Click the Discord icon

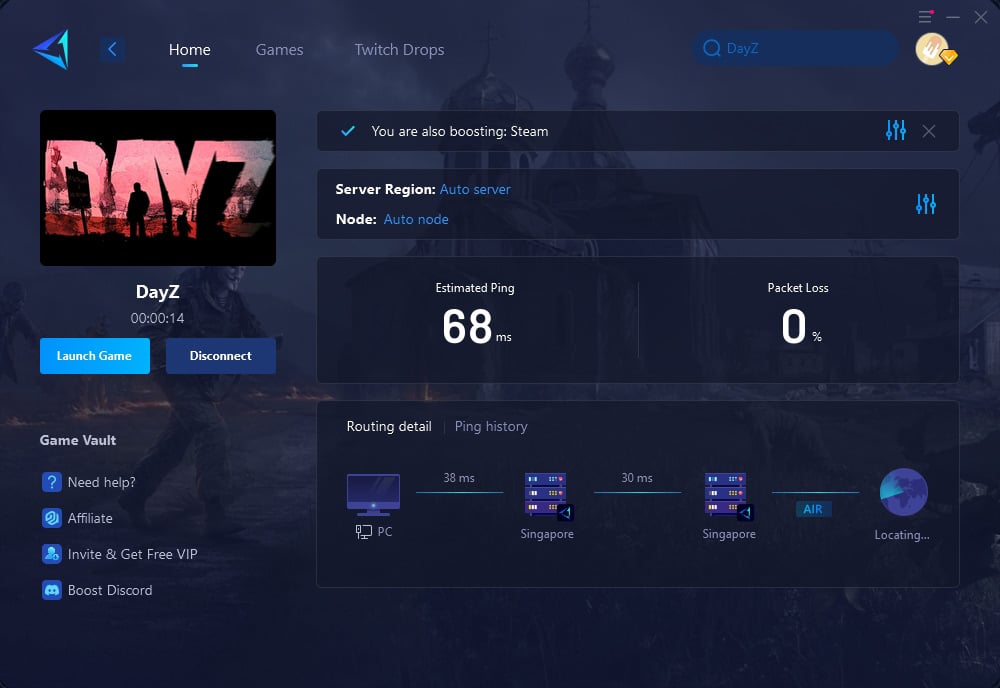(x=52, y=590)
